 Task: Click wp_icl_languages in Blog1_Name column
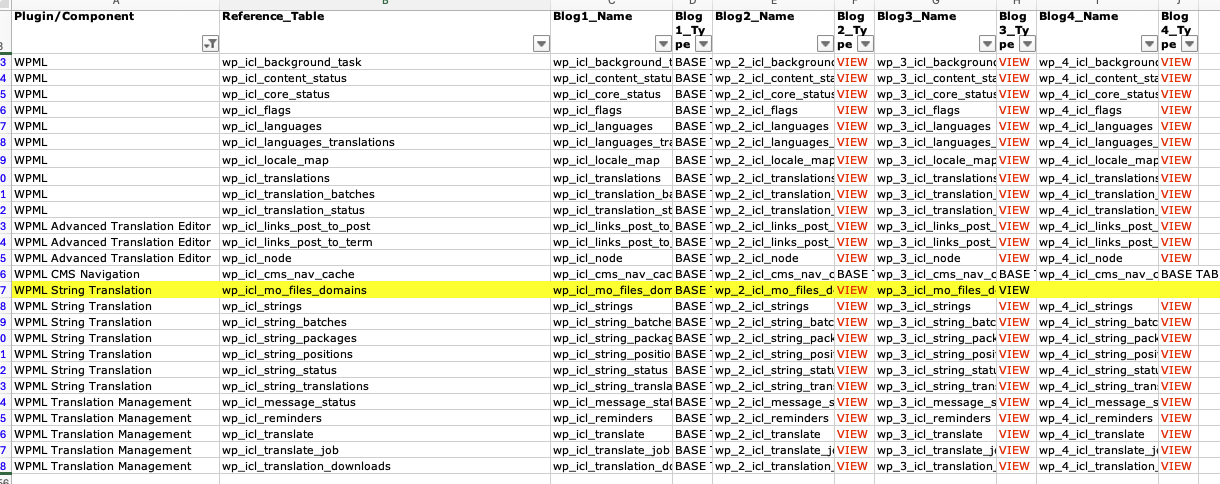coord(603,126)
